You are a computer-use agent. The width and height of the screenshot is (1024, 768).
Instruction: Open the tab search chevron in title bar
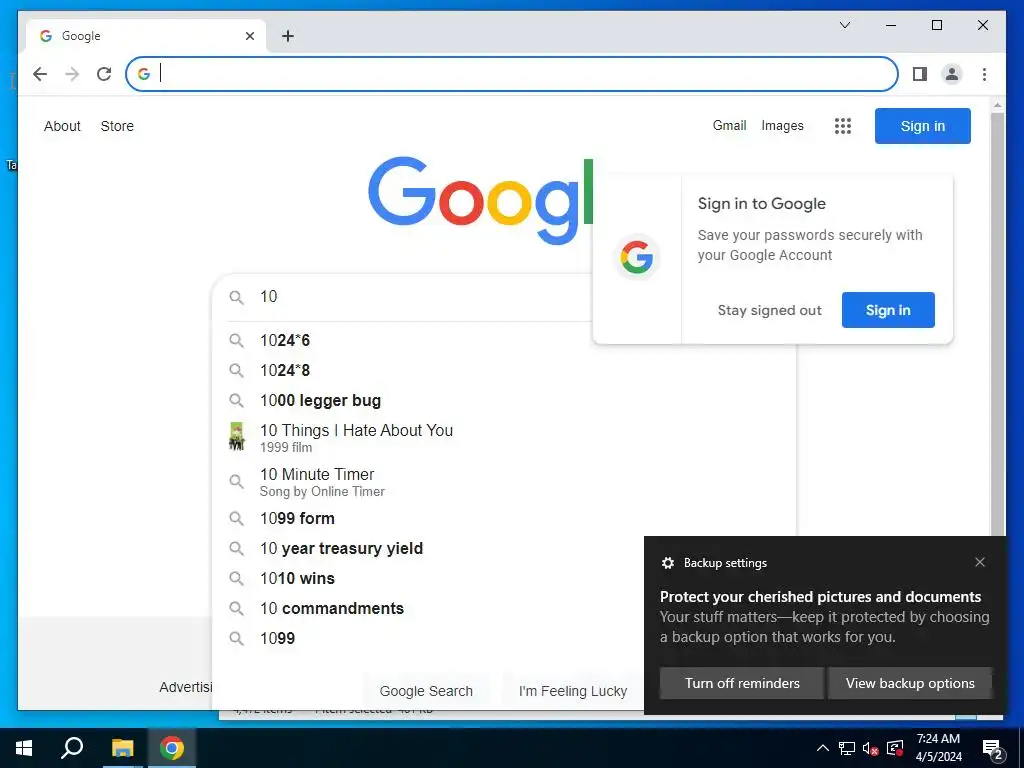[844, 25]
